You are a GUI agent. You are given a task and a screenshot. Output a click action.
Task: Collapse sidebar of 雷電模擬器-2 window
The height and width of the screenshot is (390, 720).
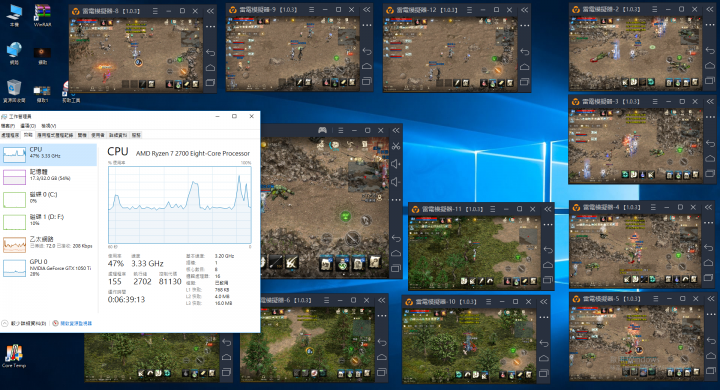pos(710,9)
